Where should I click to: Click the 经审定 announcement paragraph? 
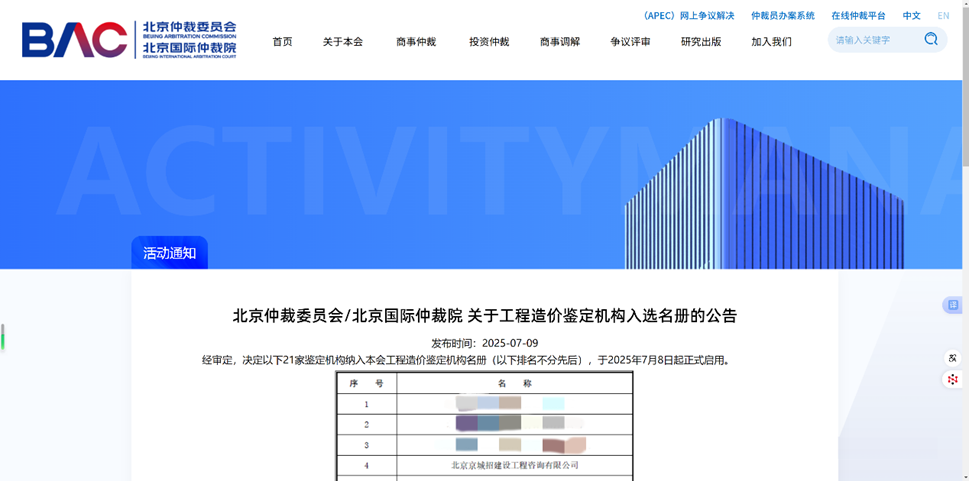pos(465,360)
